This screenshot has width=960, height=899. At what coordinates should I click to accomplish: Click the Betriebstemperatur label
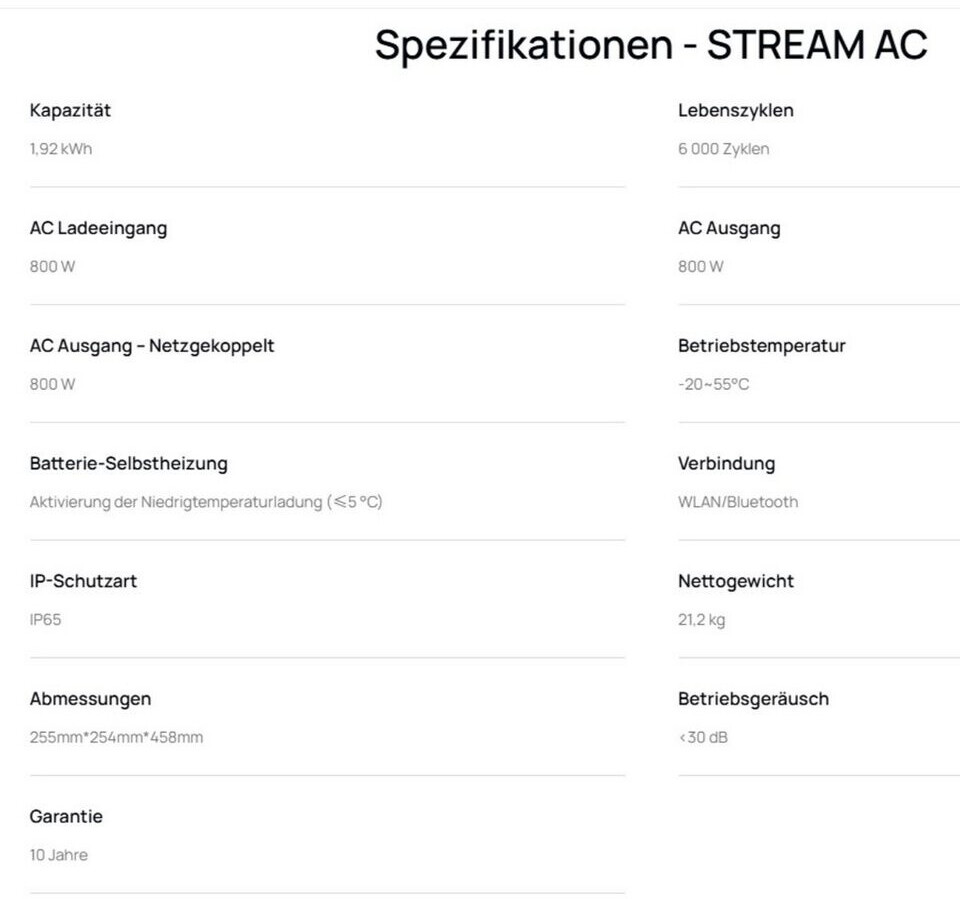[761, 346]
